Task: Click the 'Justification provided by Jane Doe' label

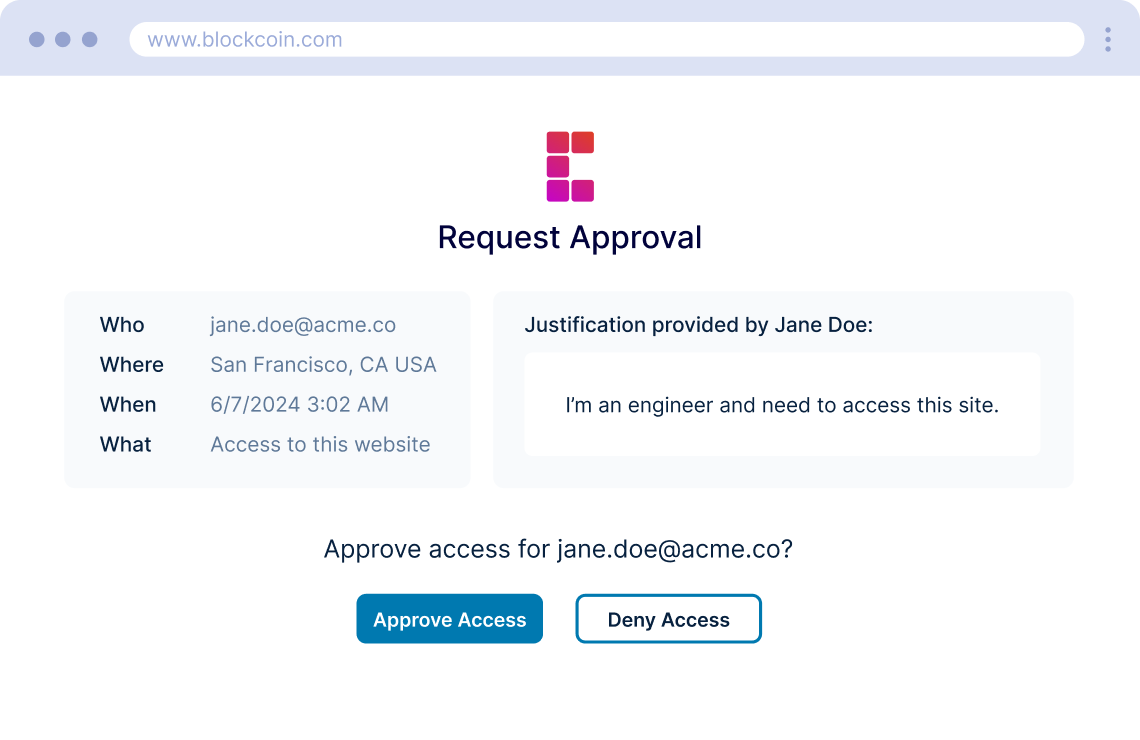Action: 698,325
